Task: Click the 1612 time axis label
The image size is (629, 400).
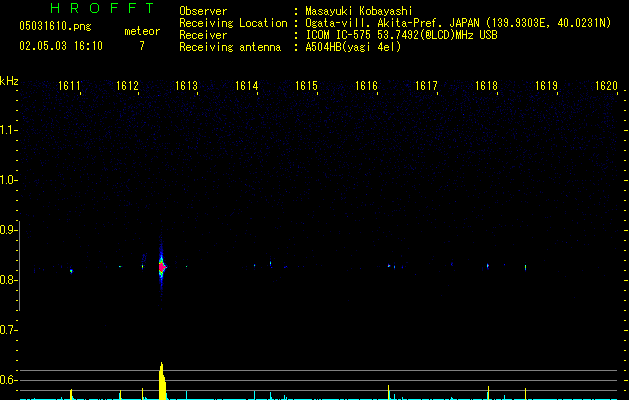Action: (x=127, y=86)
